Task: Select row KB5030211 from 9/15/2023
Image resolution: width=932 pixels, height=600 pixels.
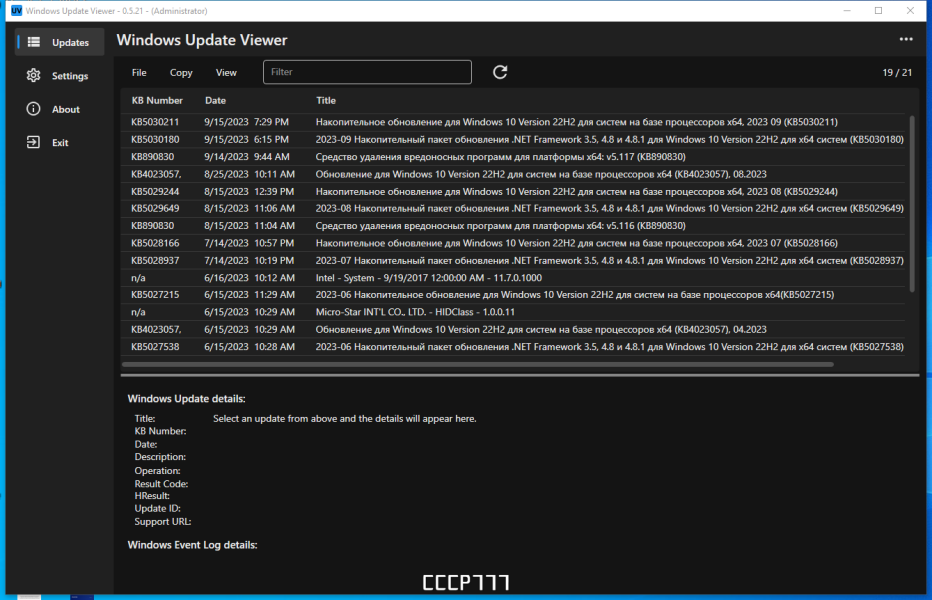Action: [x=514, y=122]
